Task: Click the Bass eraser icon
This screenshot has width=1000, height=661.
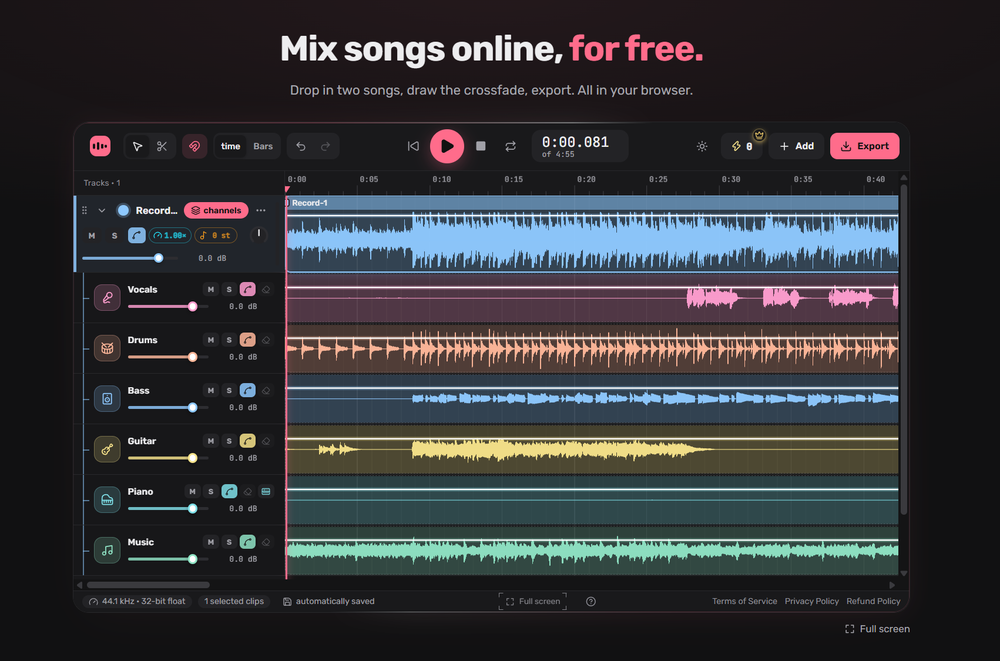Action: pyautogui.click(x=266, y=390)
